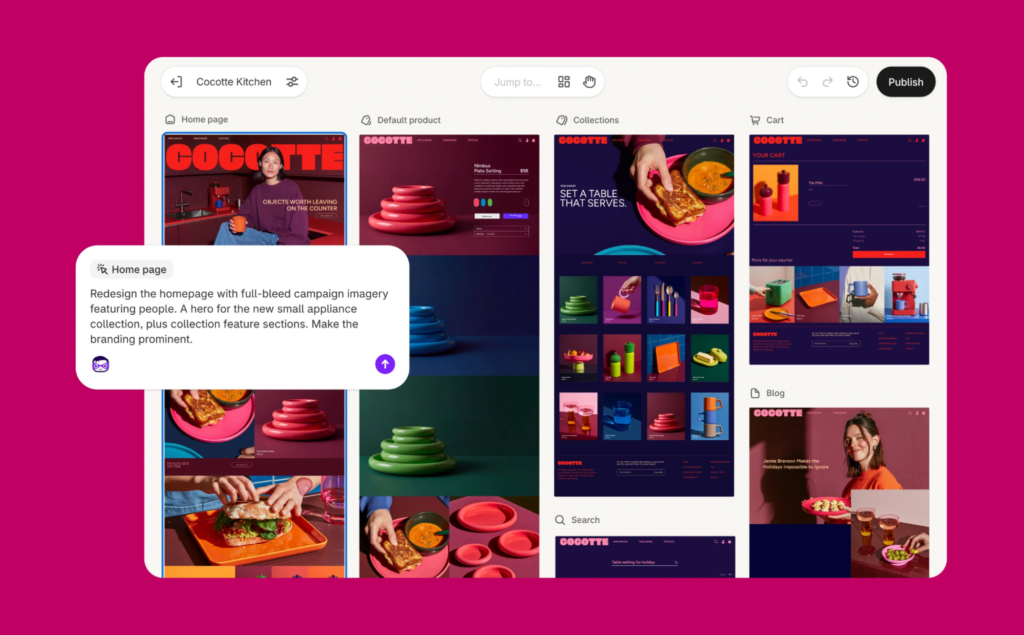Publish the store
Image resolution: width=1024 pixels, height=635 pixels.
click(x=905, y=82)
